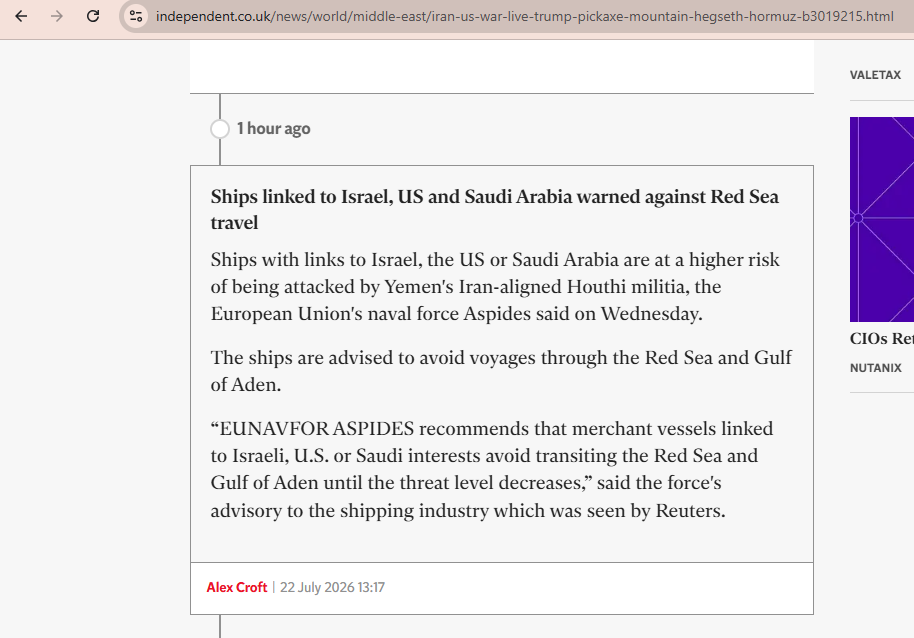Click the '1 hour ago' time label
The image size is (914, 638).
click(273, 129)
